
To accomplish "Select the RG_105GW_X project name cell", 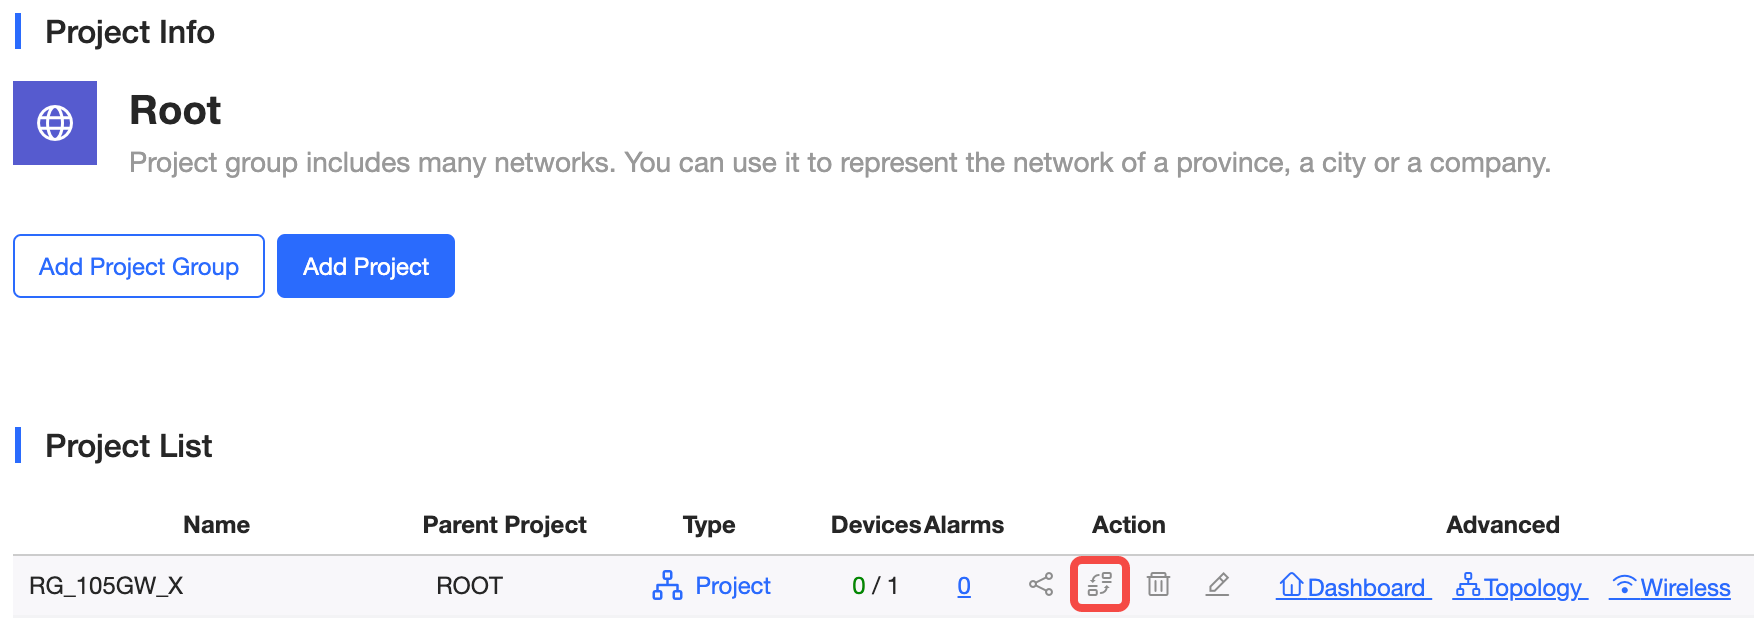I will [106, 586].
